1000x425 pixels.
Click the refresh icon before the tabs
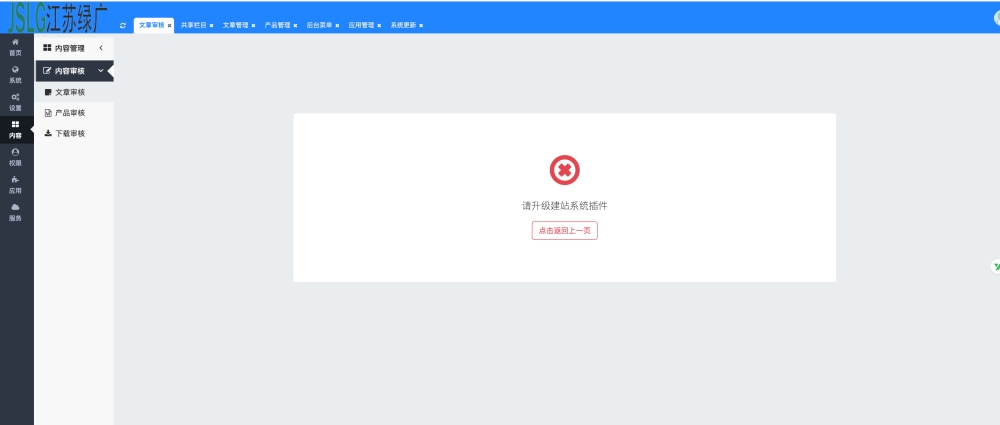click(123, 26)
